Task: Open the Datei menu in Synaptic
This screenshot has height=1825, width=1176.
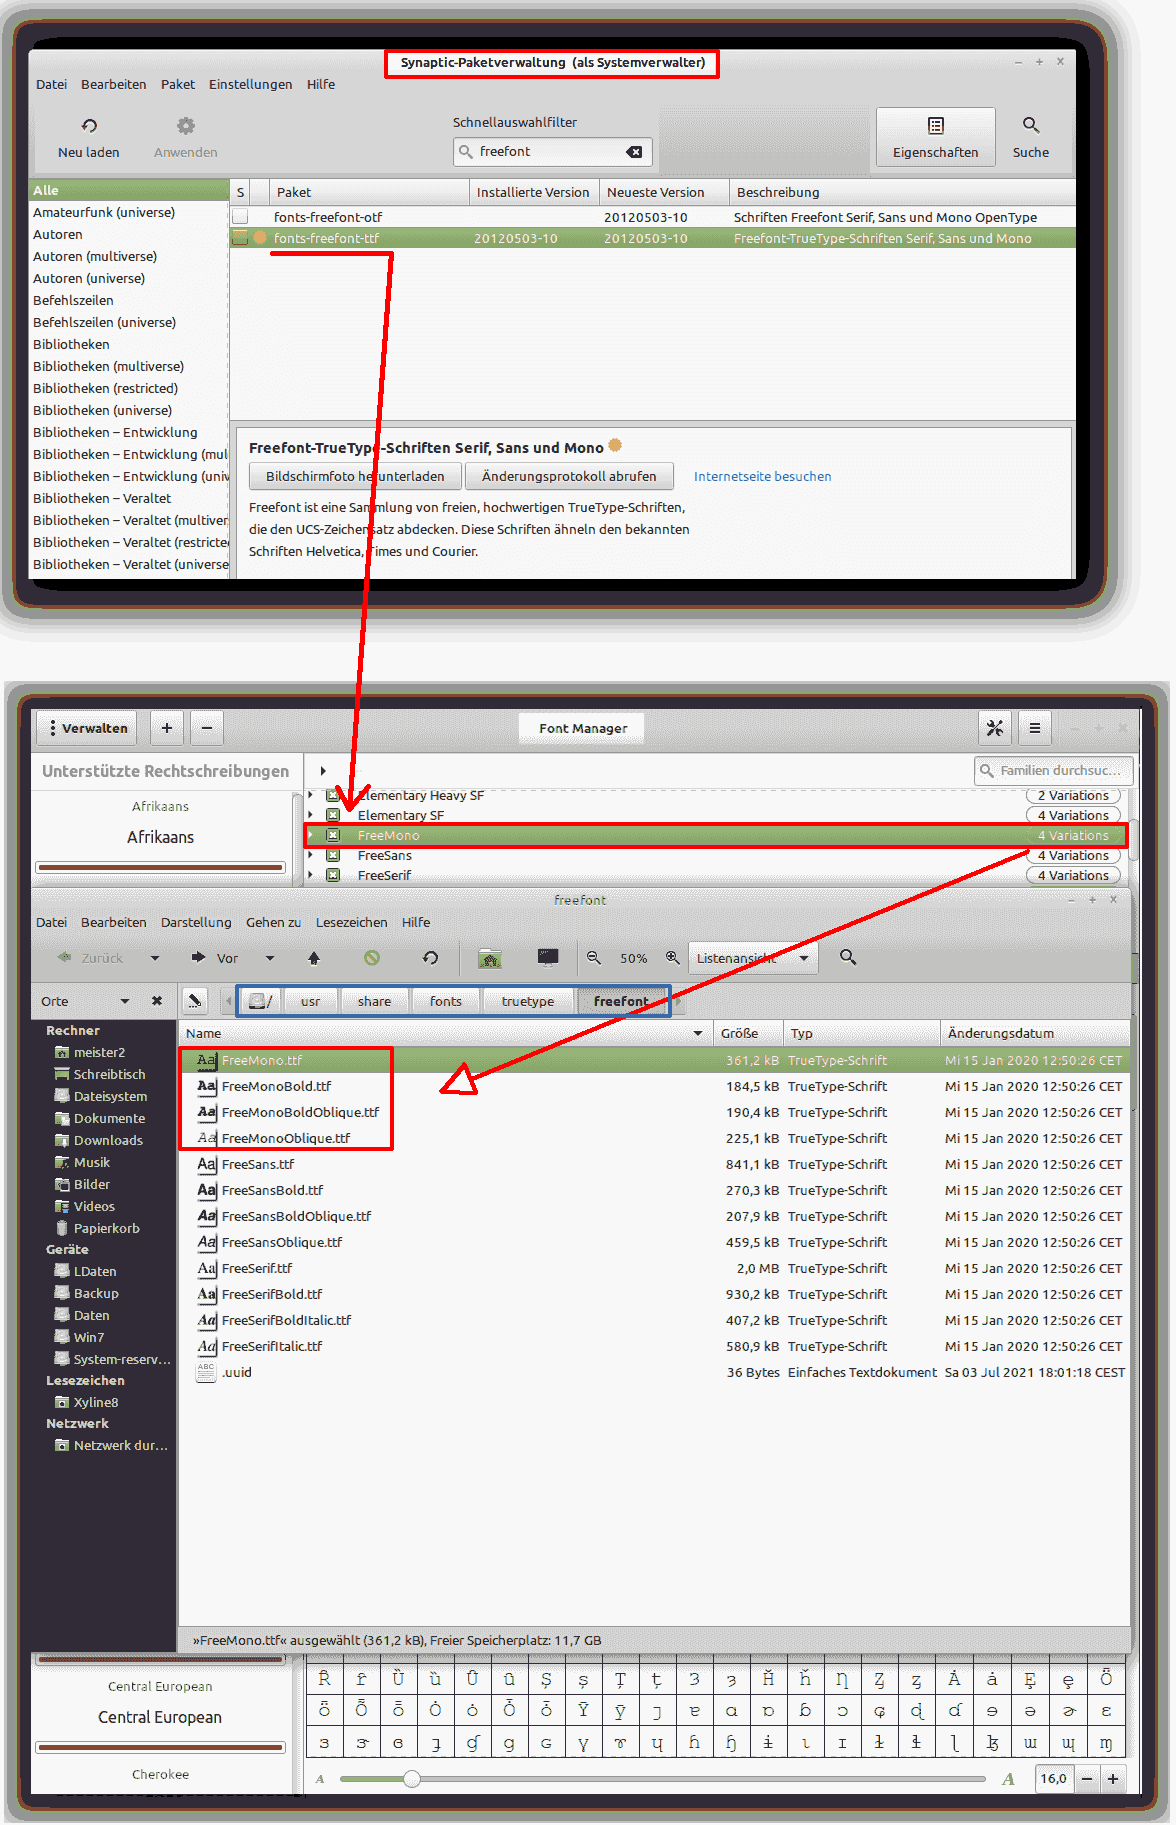Action: point(52,85)
